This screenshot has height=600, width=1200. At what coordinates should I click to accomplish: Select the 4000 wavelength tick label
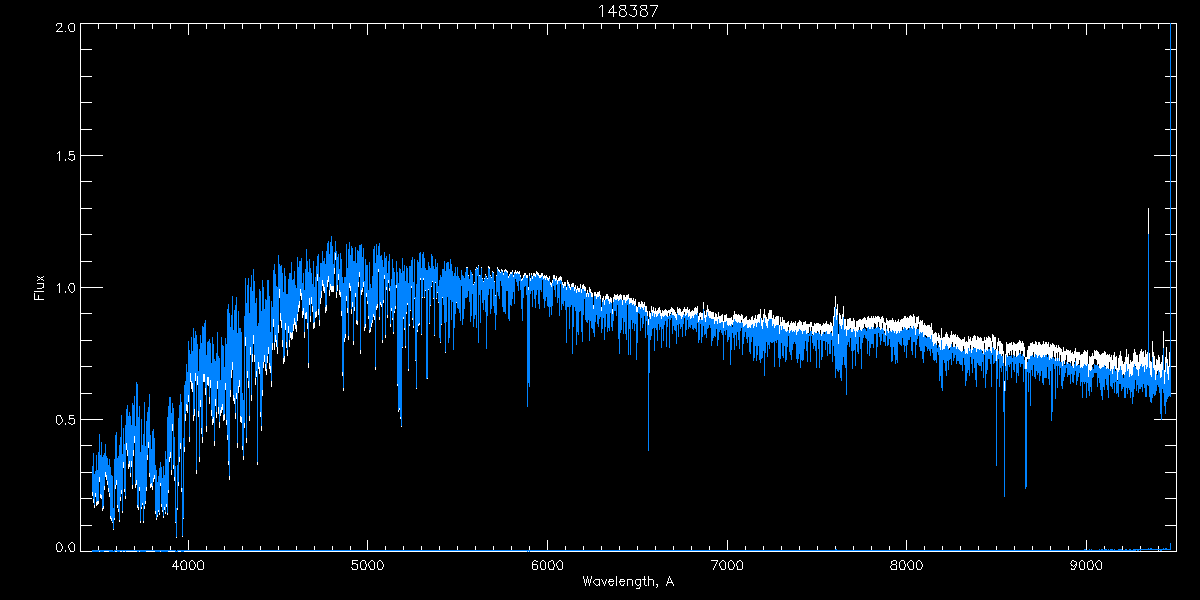coord(188,564)
